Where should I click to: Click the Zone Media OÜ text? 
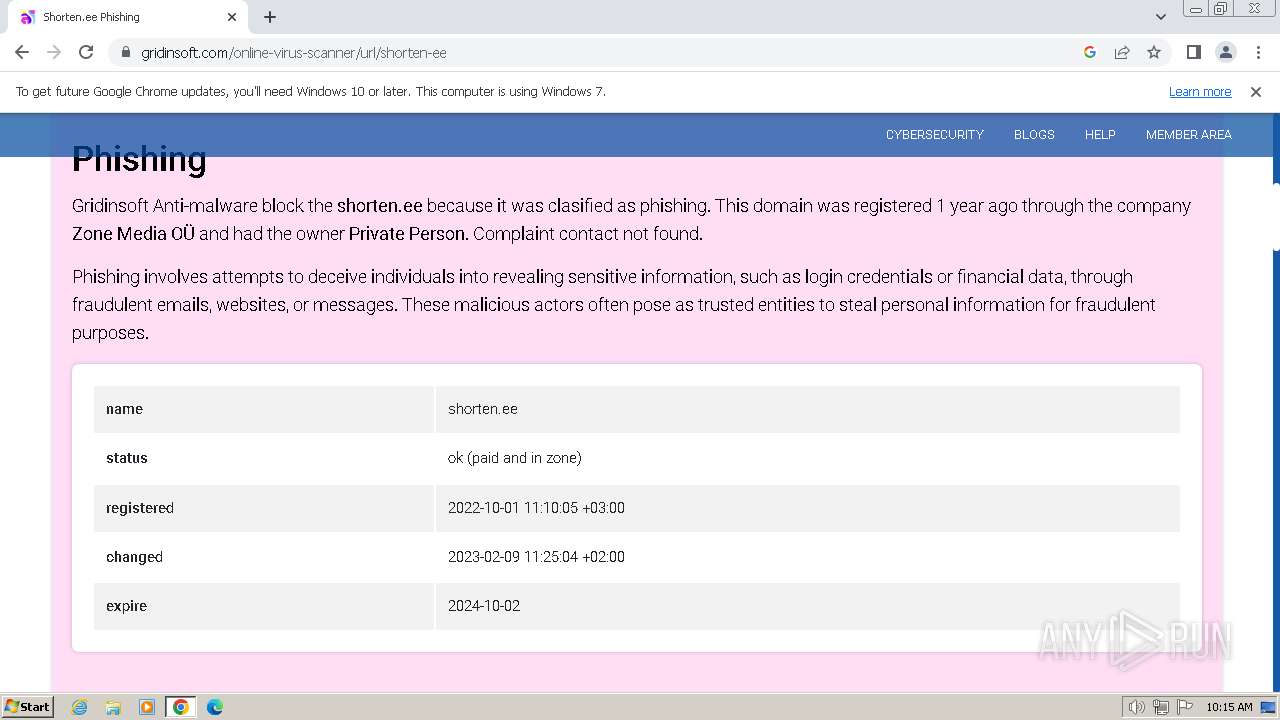133,234
